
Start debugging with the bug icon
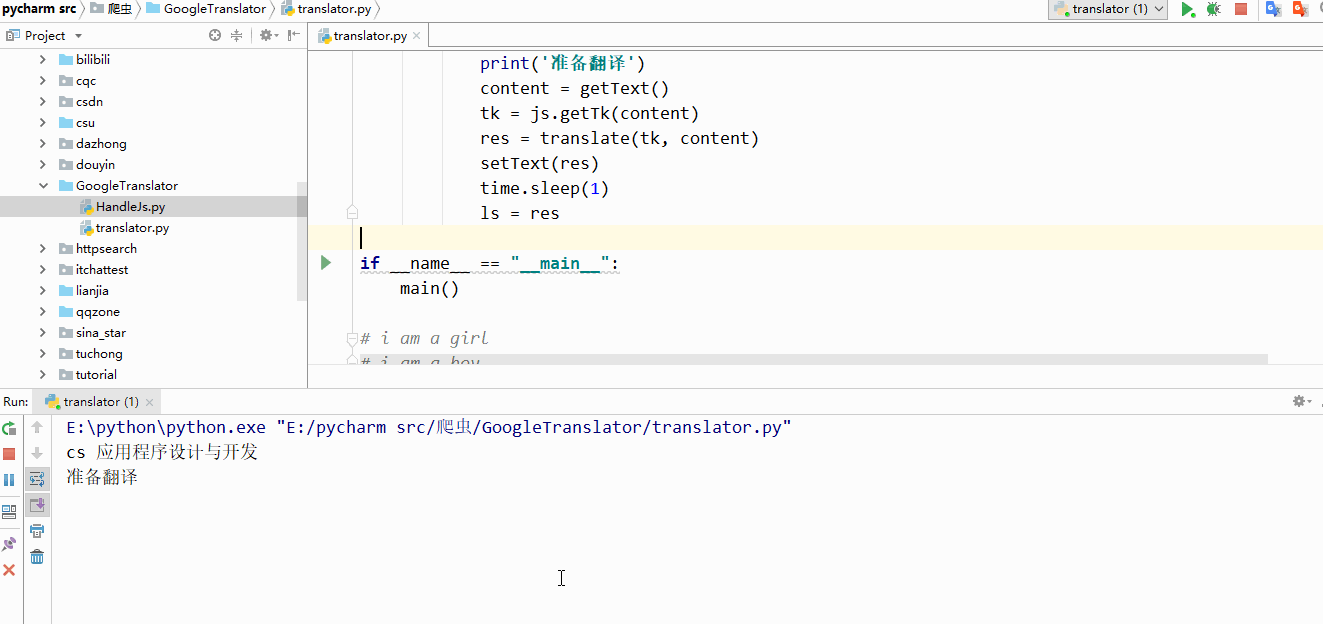(x=1213, y=9)
